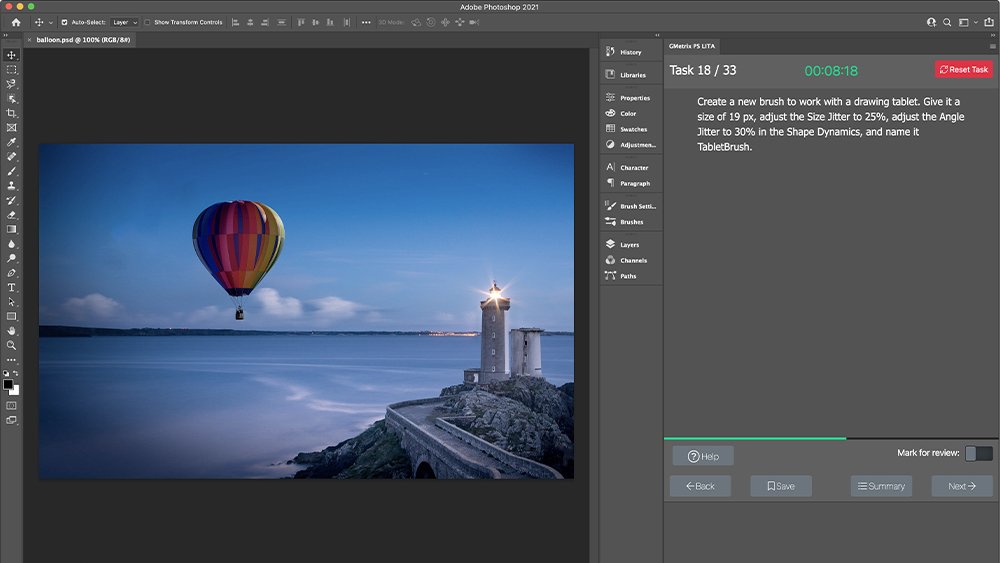Screen dimensions: 1000x563
Task: Pick the Eyedropper tool
Action: pos(12,142)
